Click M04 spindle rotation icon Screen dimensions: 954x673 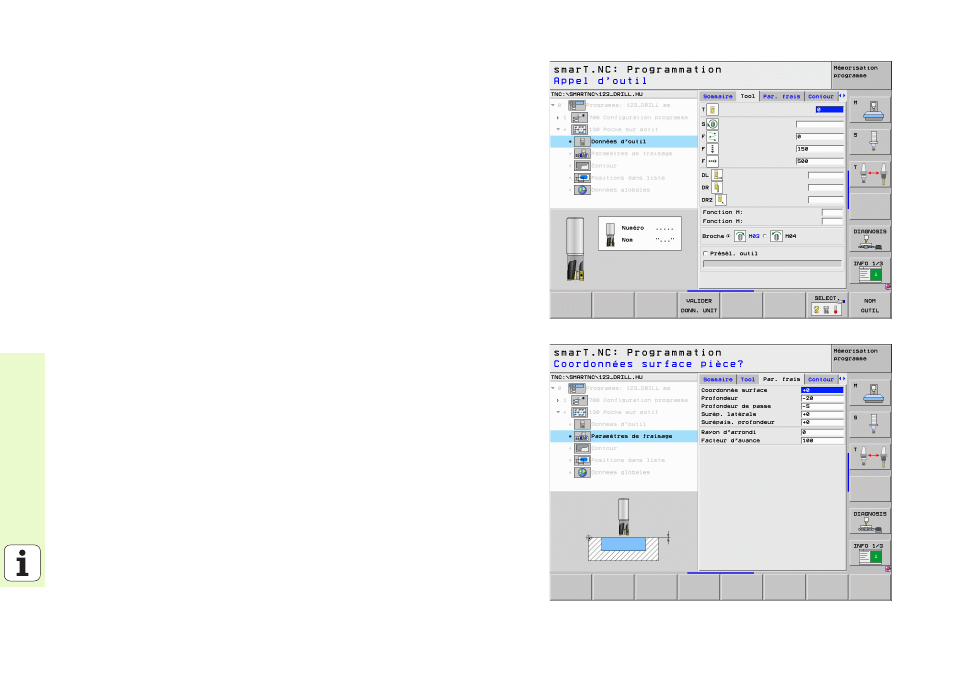[776, 236]
